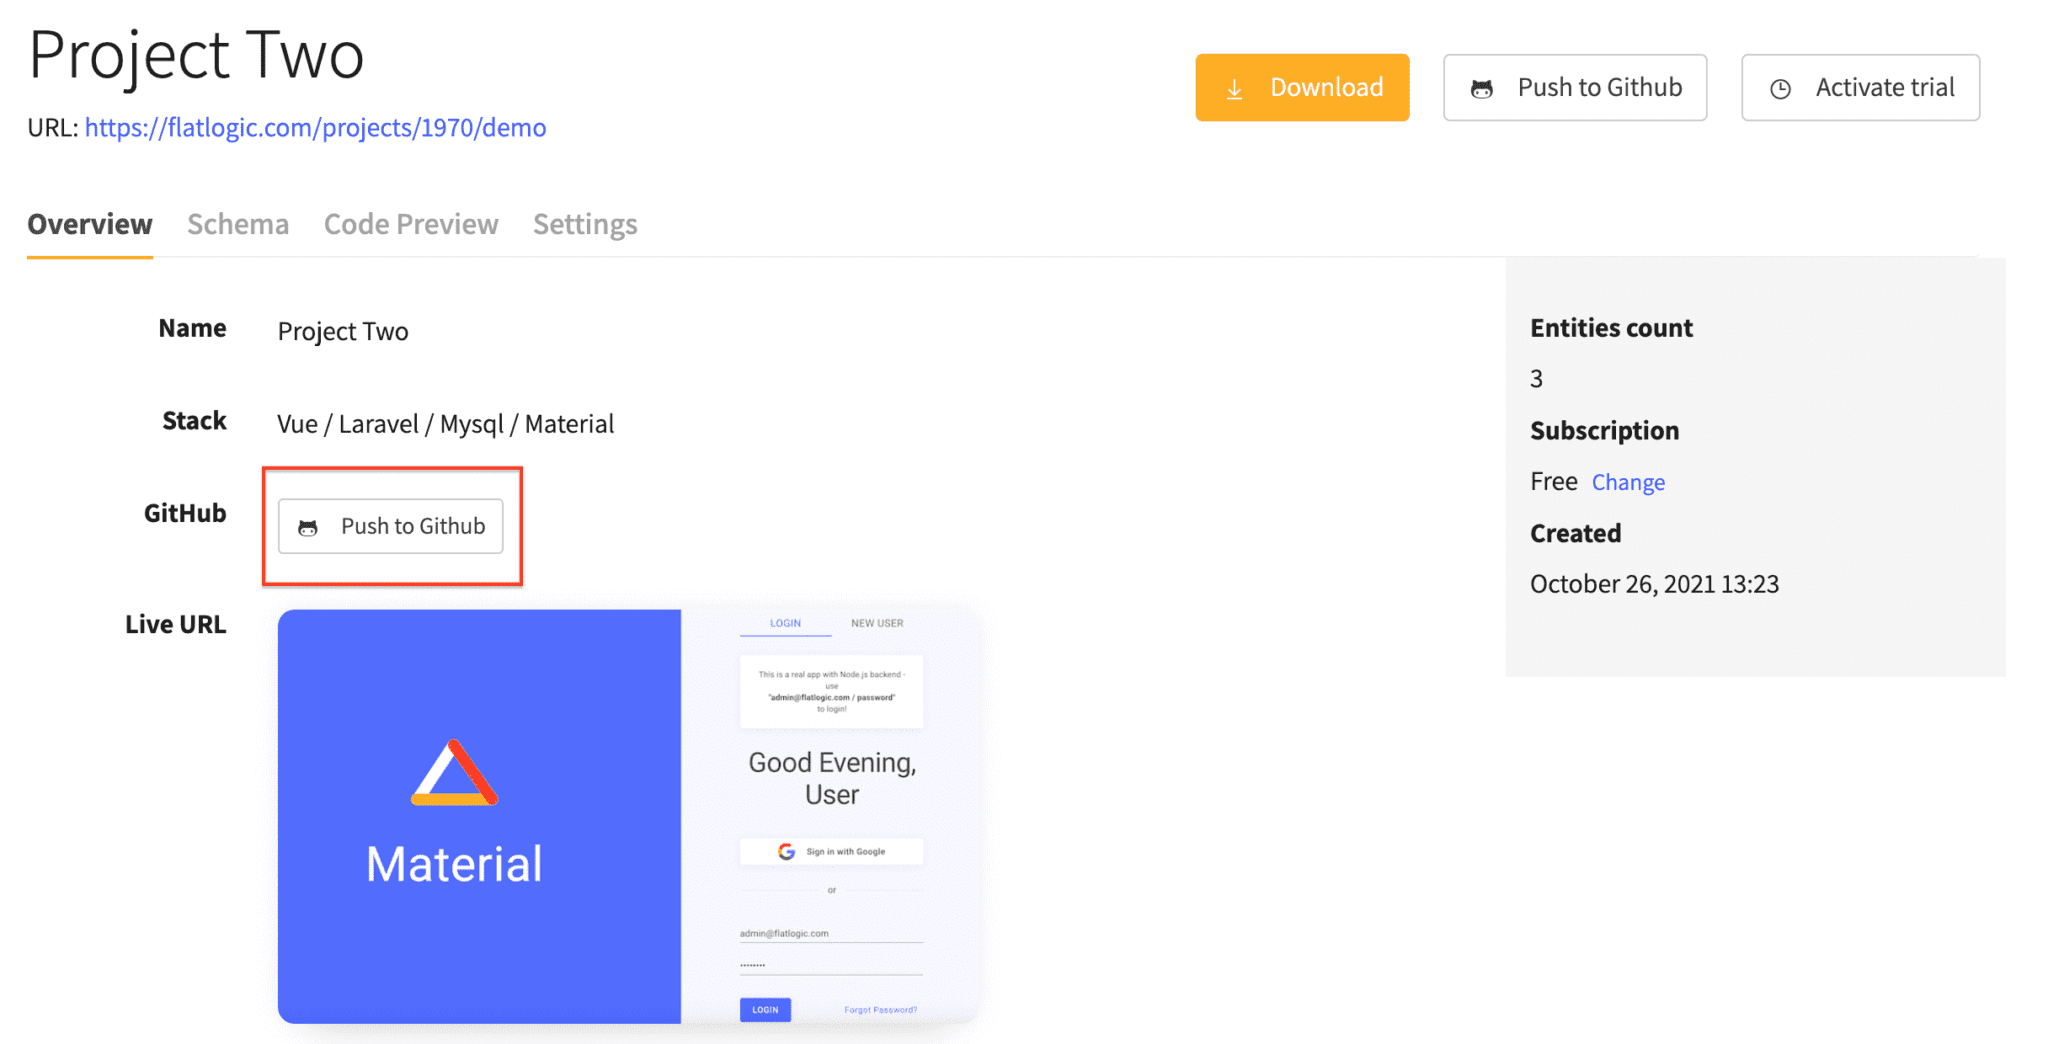Screen dimensions: 2048x1044
Task: Click the Google G logo in the preview
Action: point(787,851)
